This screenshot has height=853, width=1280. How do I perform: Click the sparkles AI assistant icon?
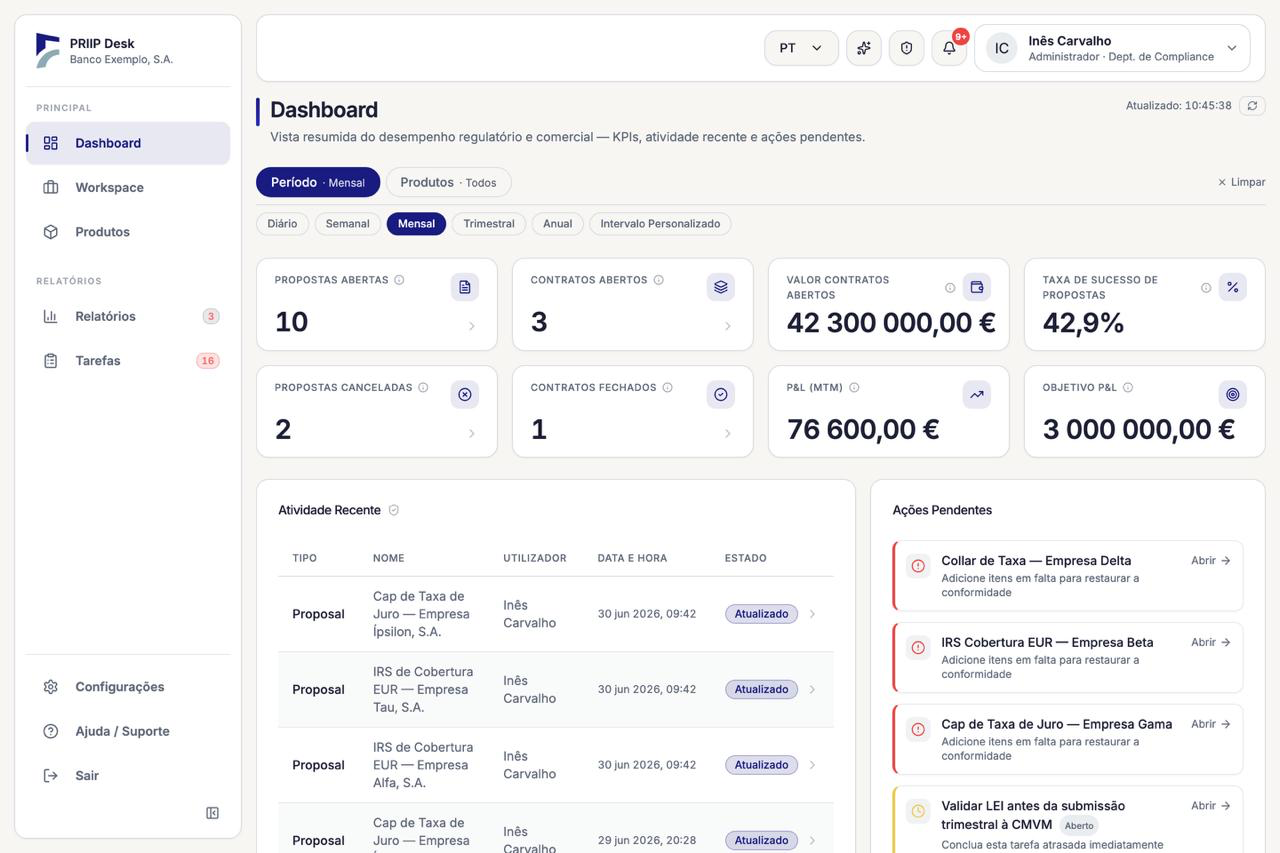click(x=864, y=48)
